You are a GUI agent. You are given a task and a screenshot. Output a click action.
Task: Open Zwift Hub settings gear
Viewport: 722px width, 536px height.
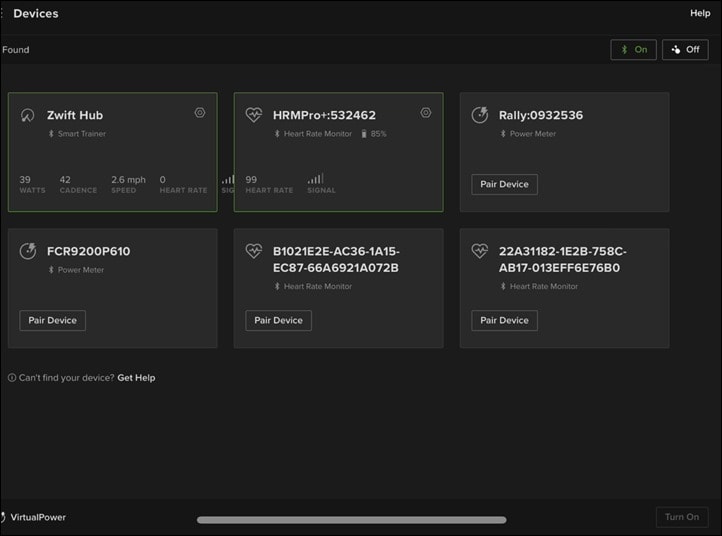pos(200,112)
